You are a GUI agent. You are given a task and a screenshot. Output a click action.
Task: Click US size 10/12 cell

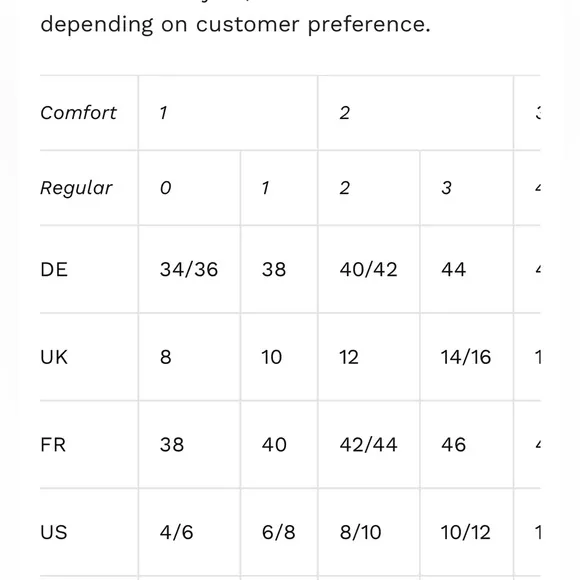click(x=466, y=532)
